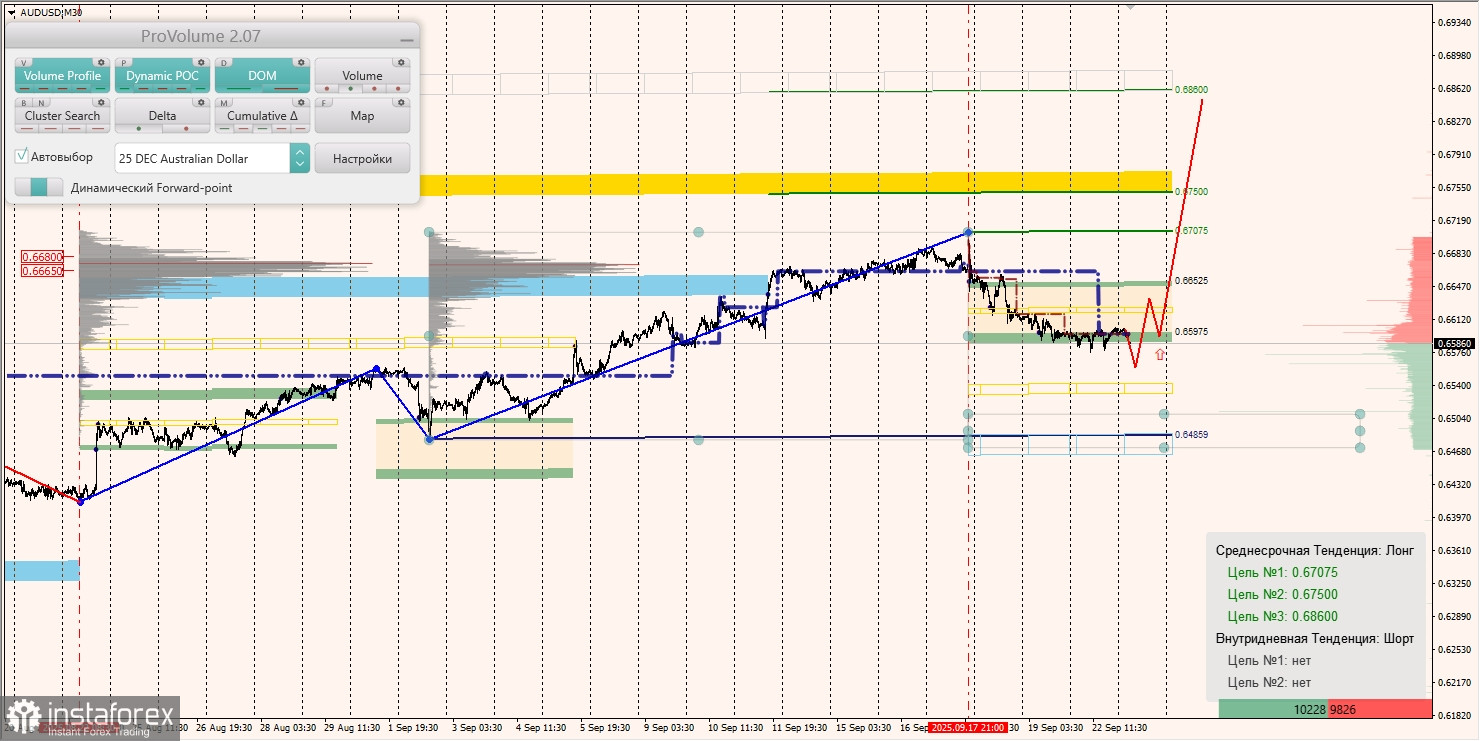Viewport: 1480px width, 741px height.
Task: Toggle the Cumulative Δ indicator
Action: click(x=262, y=116)
